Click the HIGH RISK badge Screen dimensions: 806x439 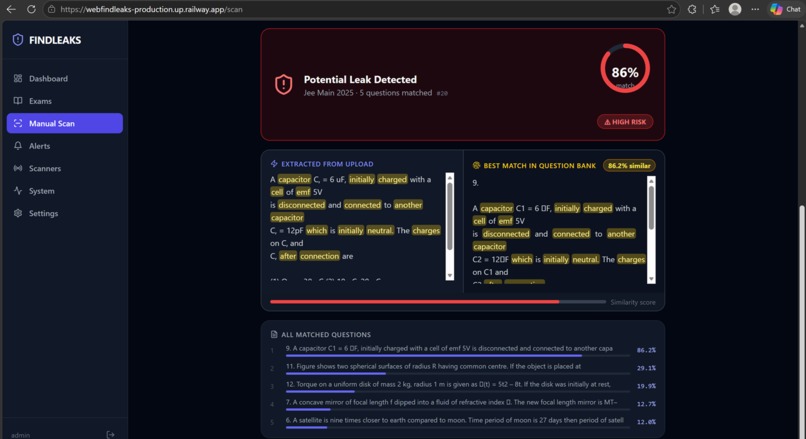point(625,122)
